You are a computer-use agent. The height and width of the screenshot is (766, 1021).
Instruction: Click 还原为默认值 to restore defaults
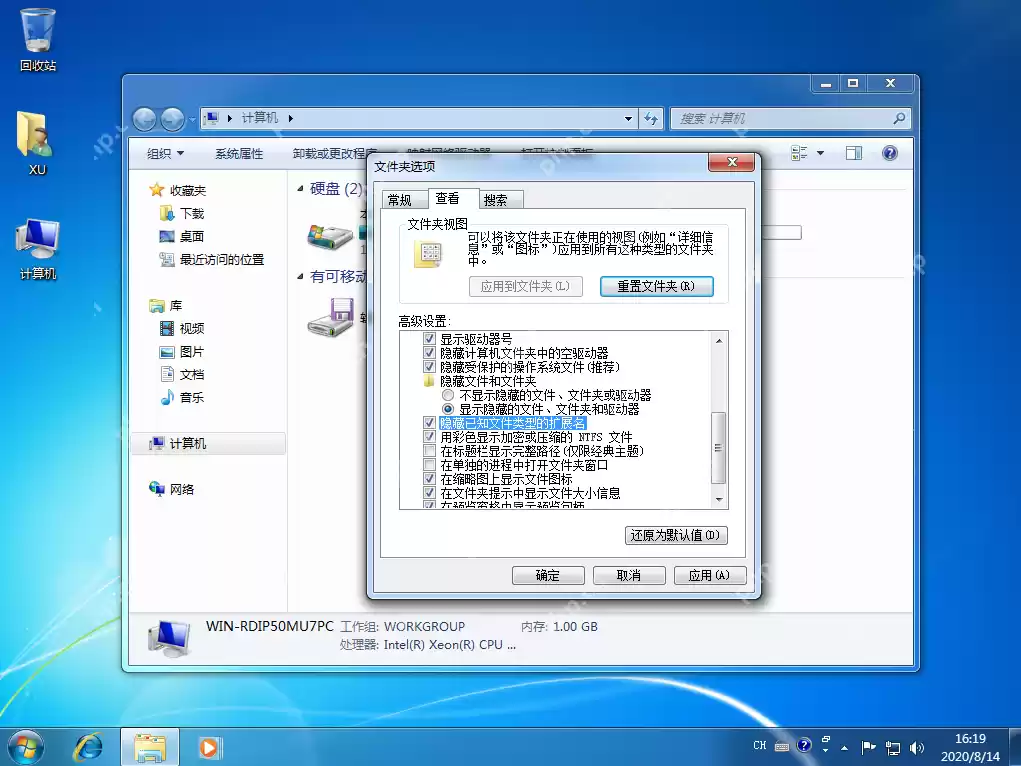tap(676, 535)
